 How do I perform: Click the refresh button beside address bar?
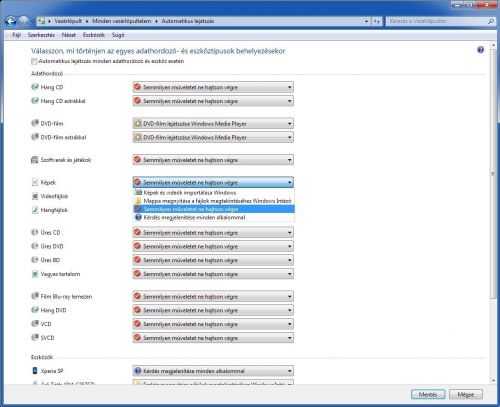click(377, 21)
